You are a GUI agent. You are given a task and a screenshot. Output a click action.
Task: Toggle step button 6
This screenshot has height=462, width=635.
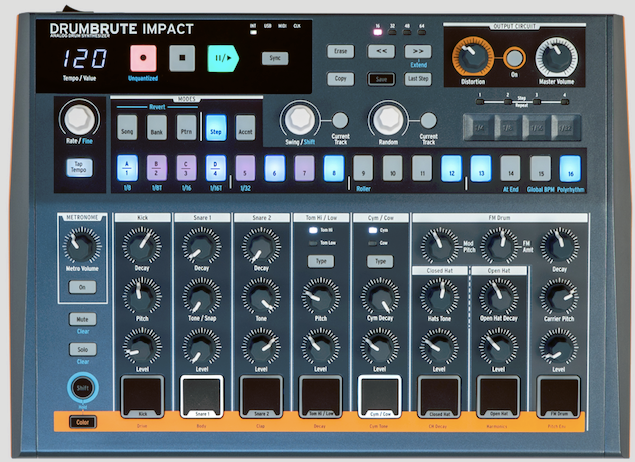(275, 168)
